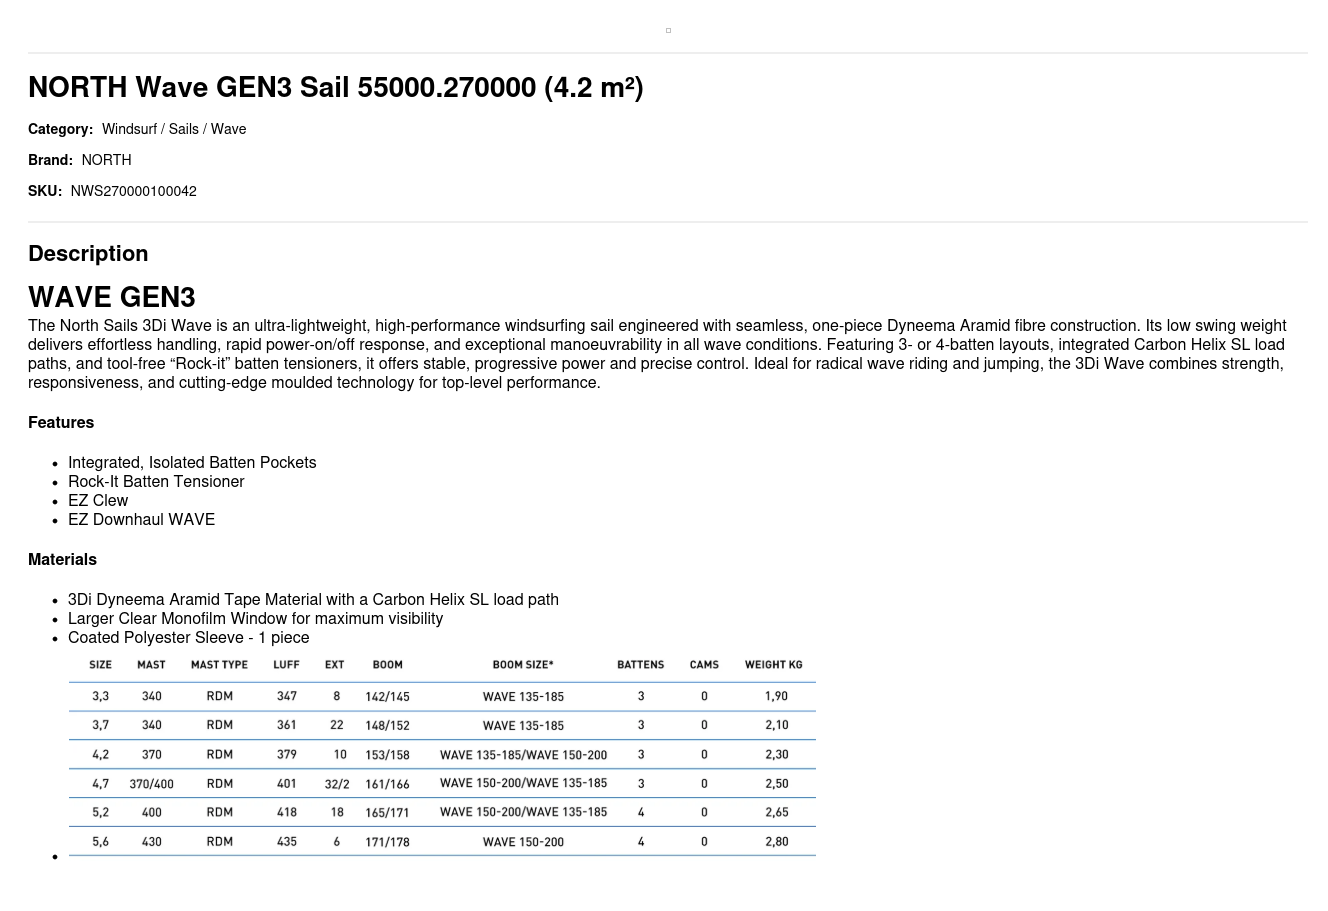This screenshot has width=1328, height=911.
Task: Click the WEIGHT KG column header in chart
Action: [x=773, y=665]
